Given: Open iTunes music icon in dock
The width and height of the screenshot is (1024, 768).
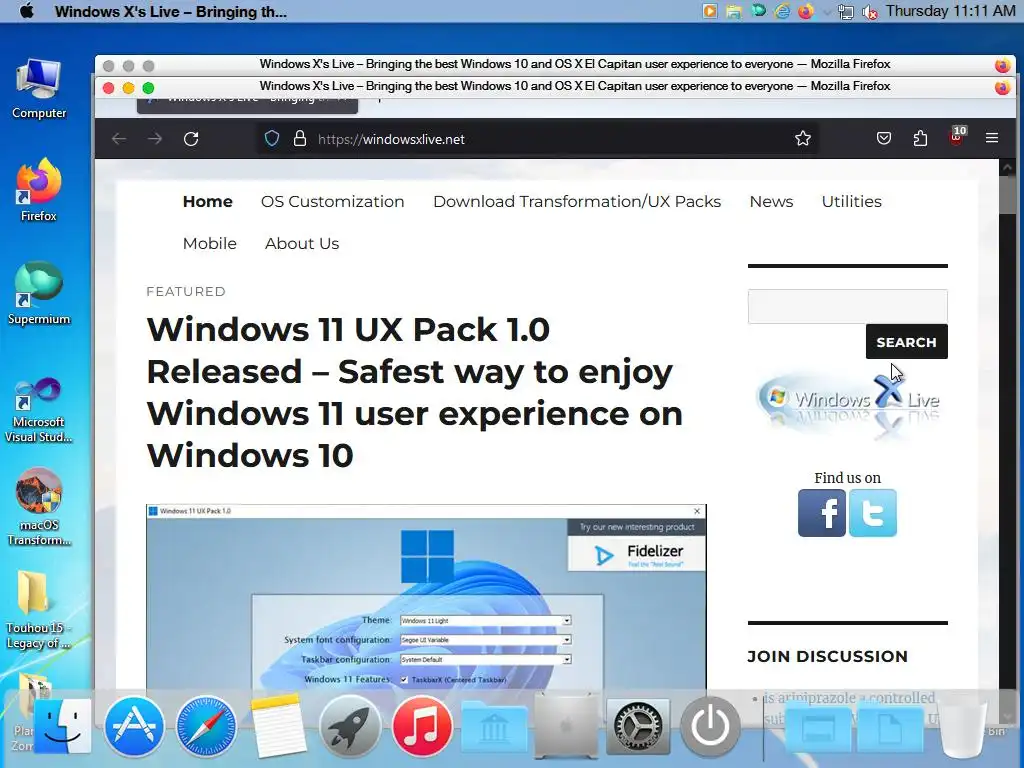Looking at the screenshot, I should click(x=422, y=726).
